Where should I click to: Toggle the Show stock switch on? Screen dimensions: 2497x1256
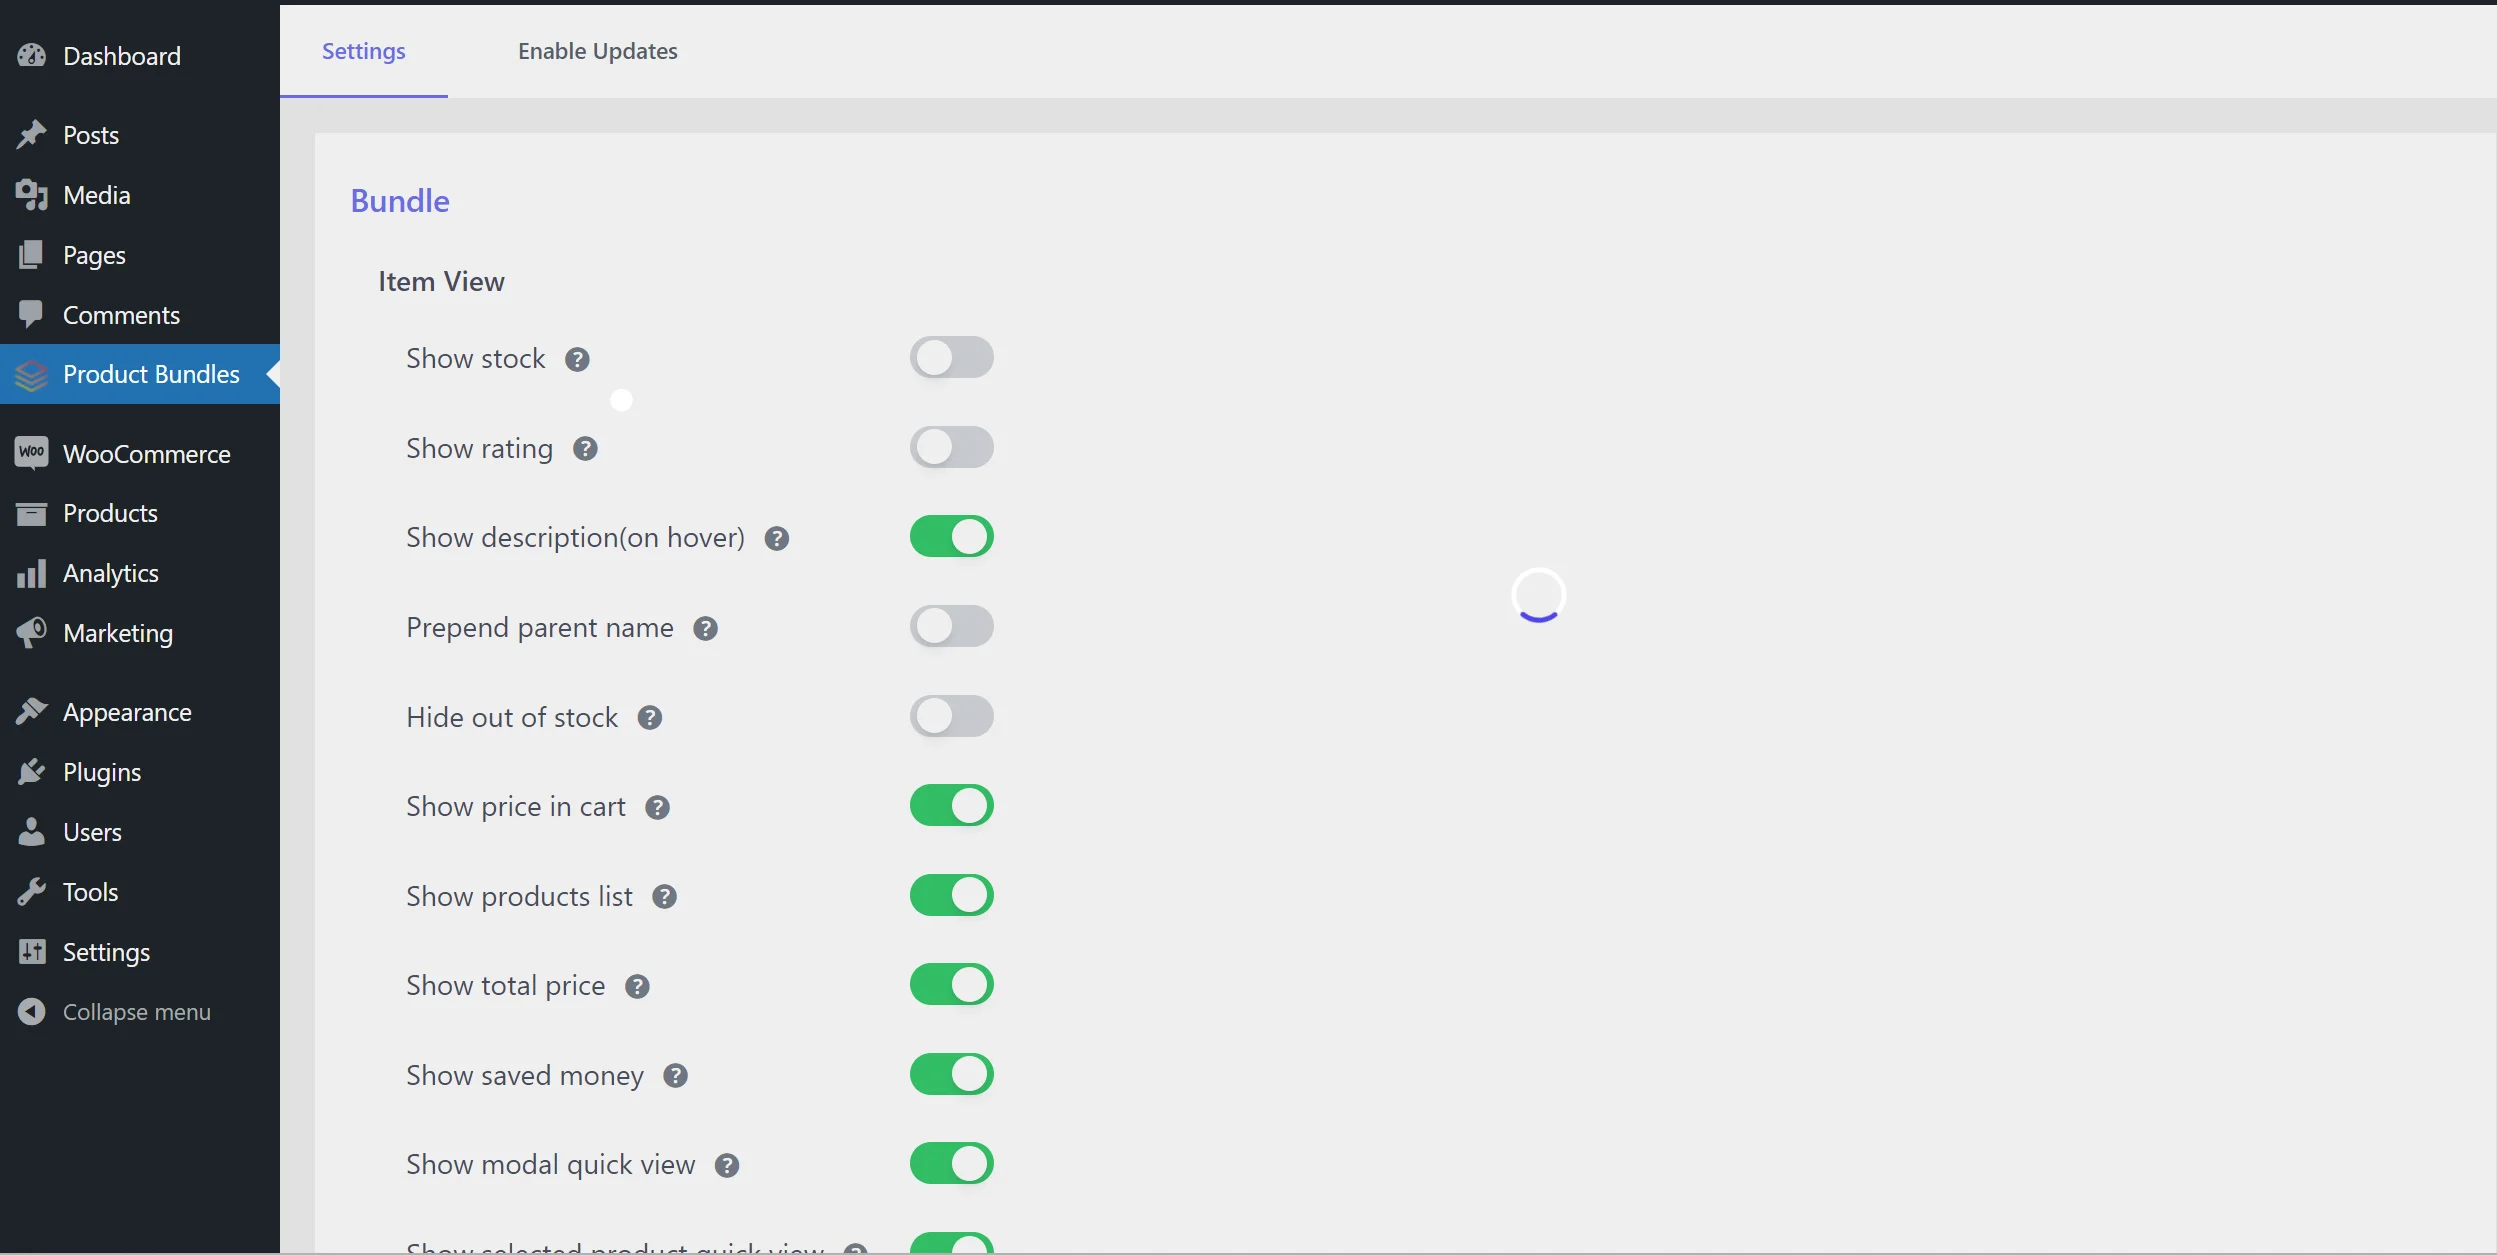[x=951, y=356]
